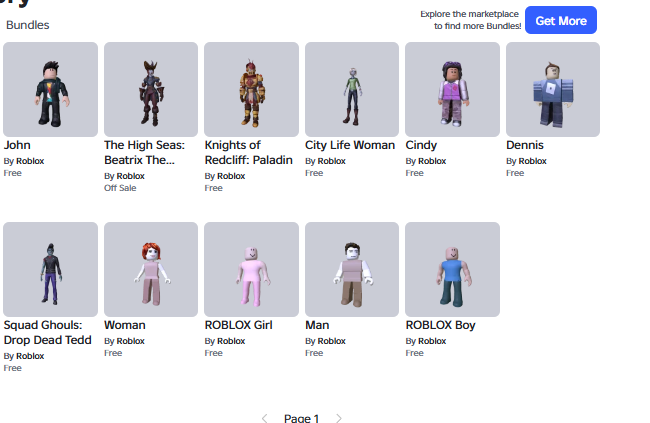Viewport: 650px width, 423px height.
Task: Click Roblox creator under City Life Woman
Action: coord(332,161)
